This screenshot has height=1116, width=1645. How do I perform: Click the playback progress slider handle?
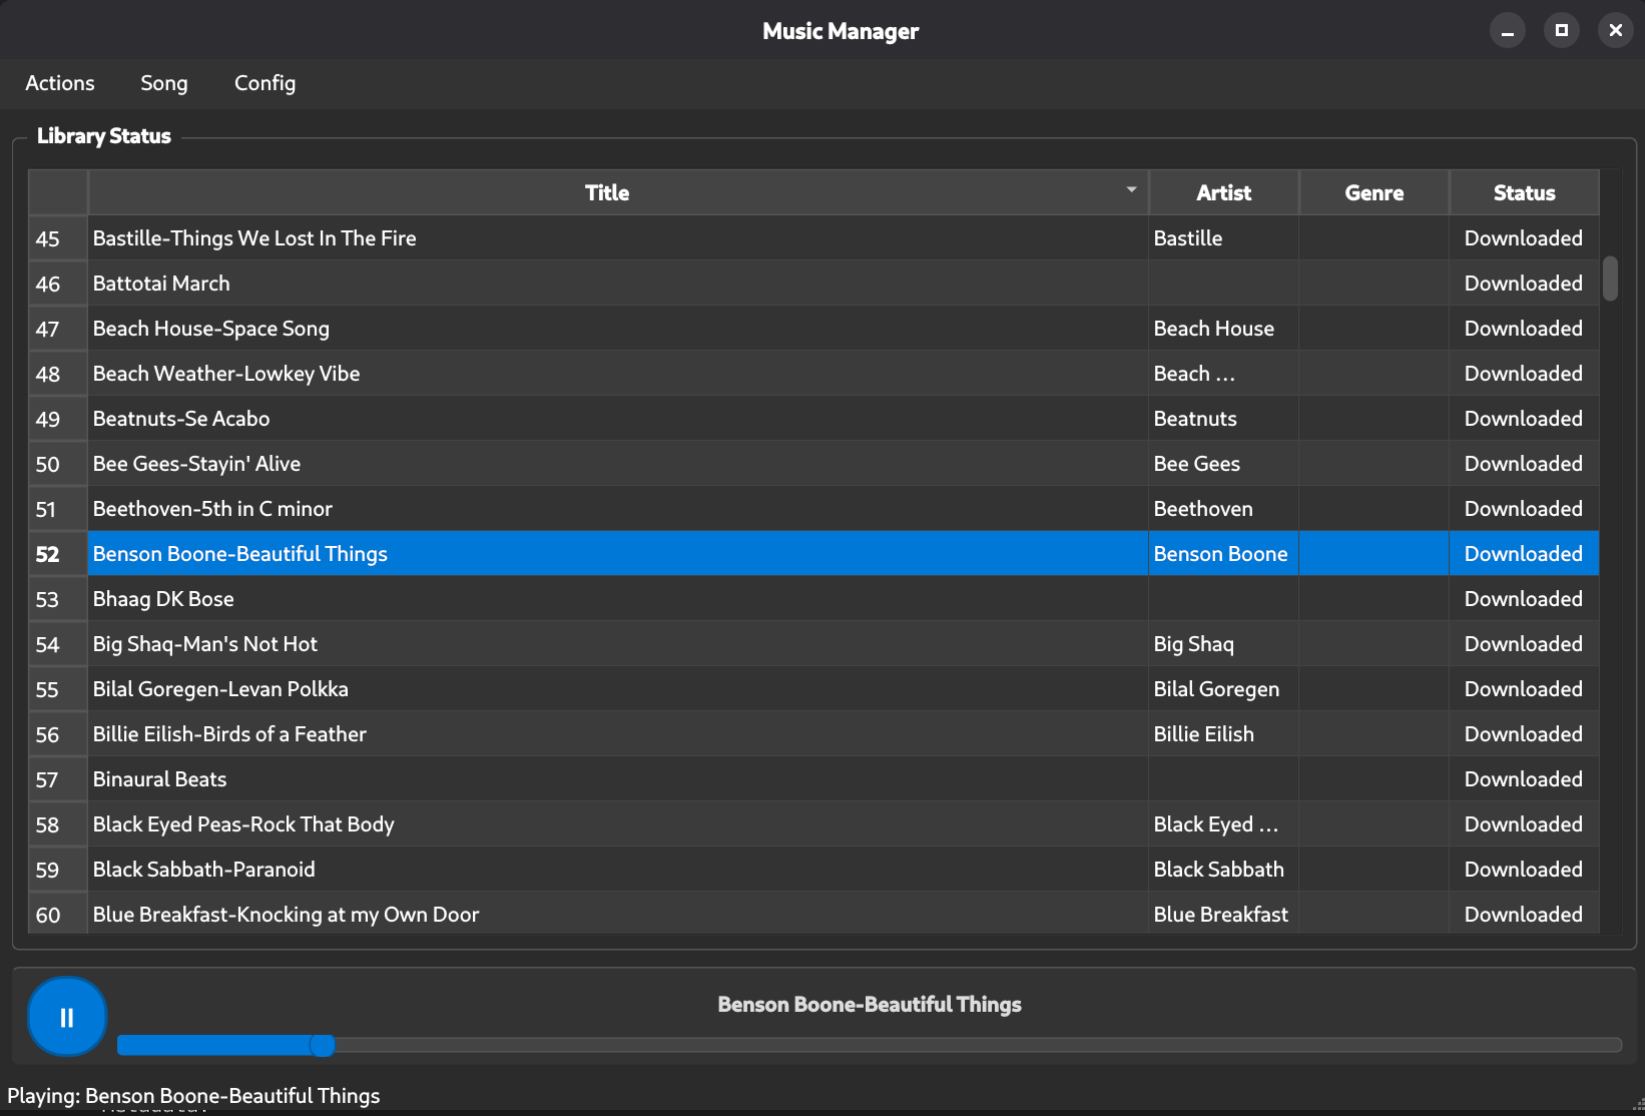[322, 1045]
